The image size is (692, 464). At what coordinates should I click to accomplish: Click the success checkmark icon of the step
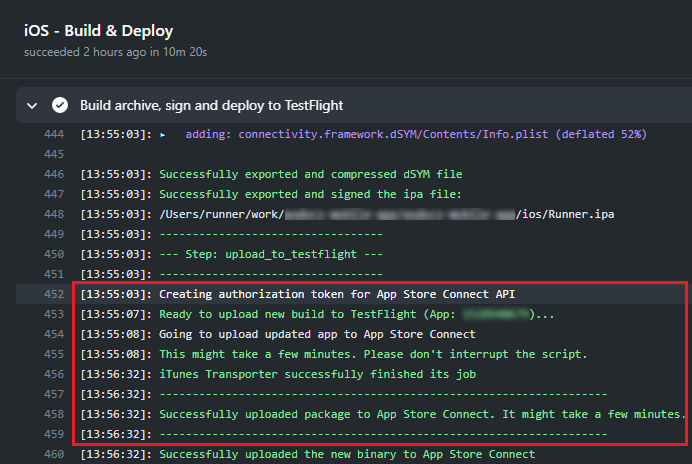60,105
